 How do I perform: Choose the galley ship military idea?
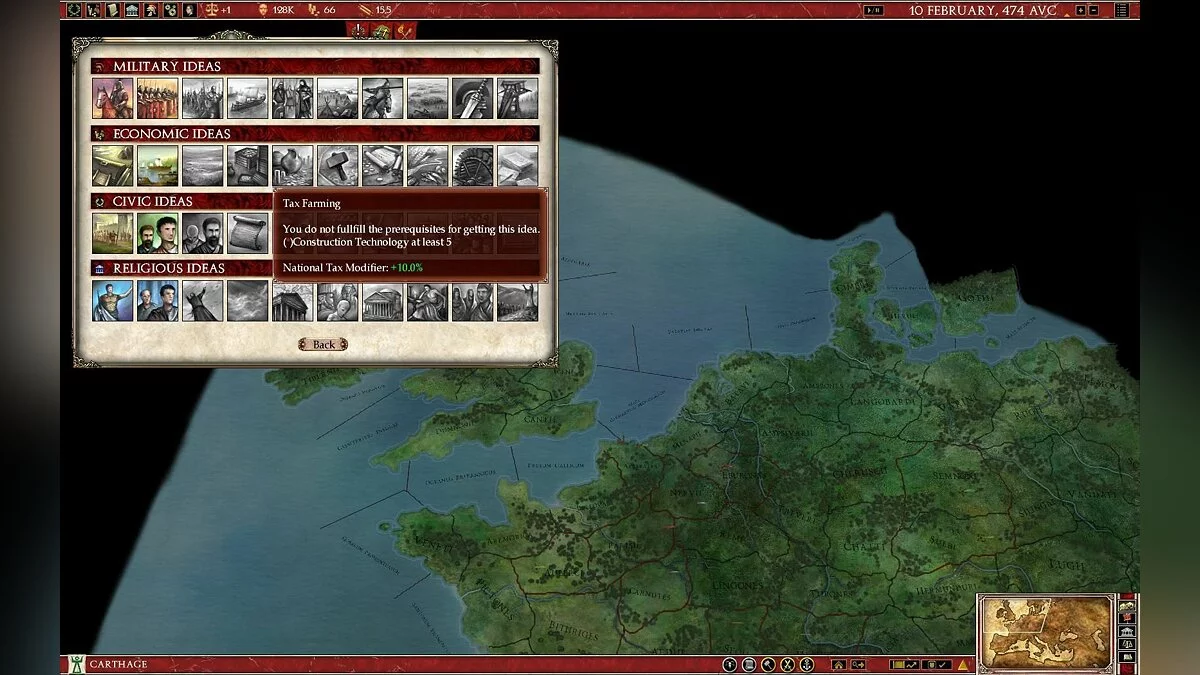pyautogui.click(x=247, y=99)
